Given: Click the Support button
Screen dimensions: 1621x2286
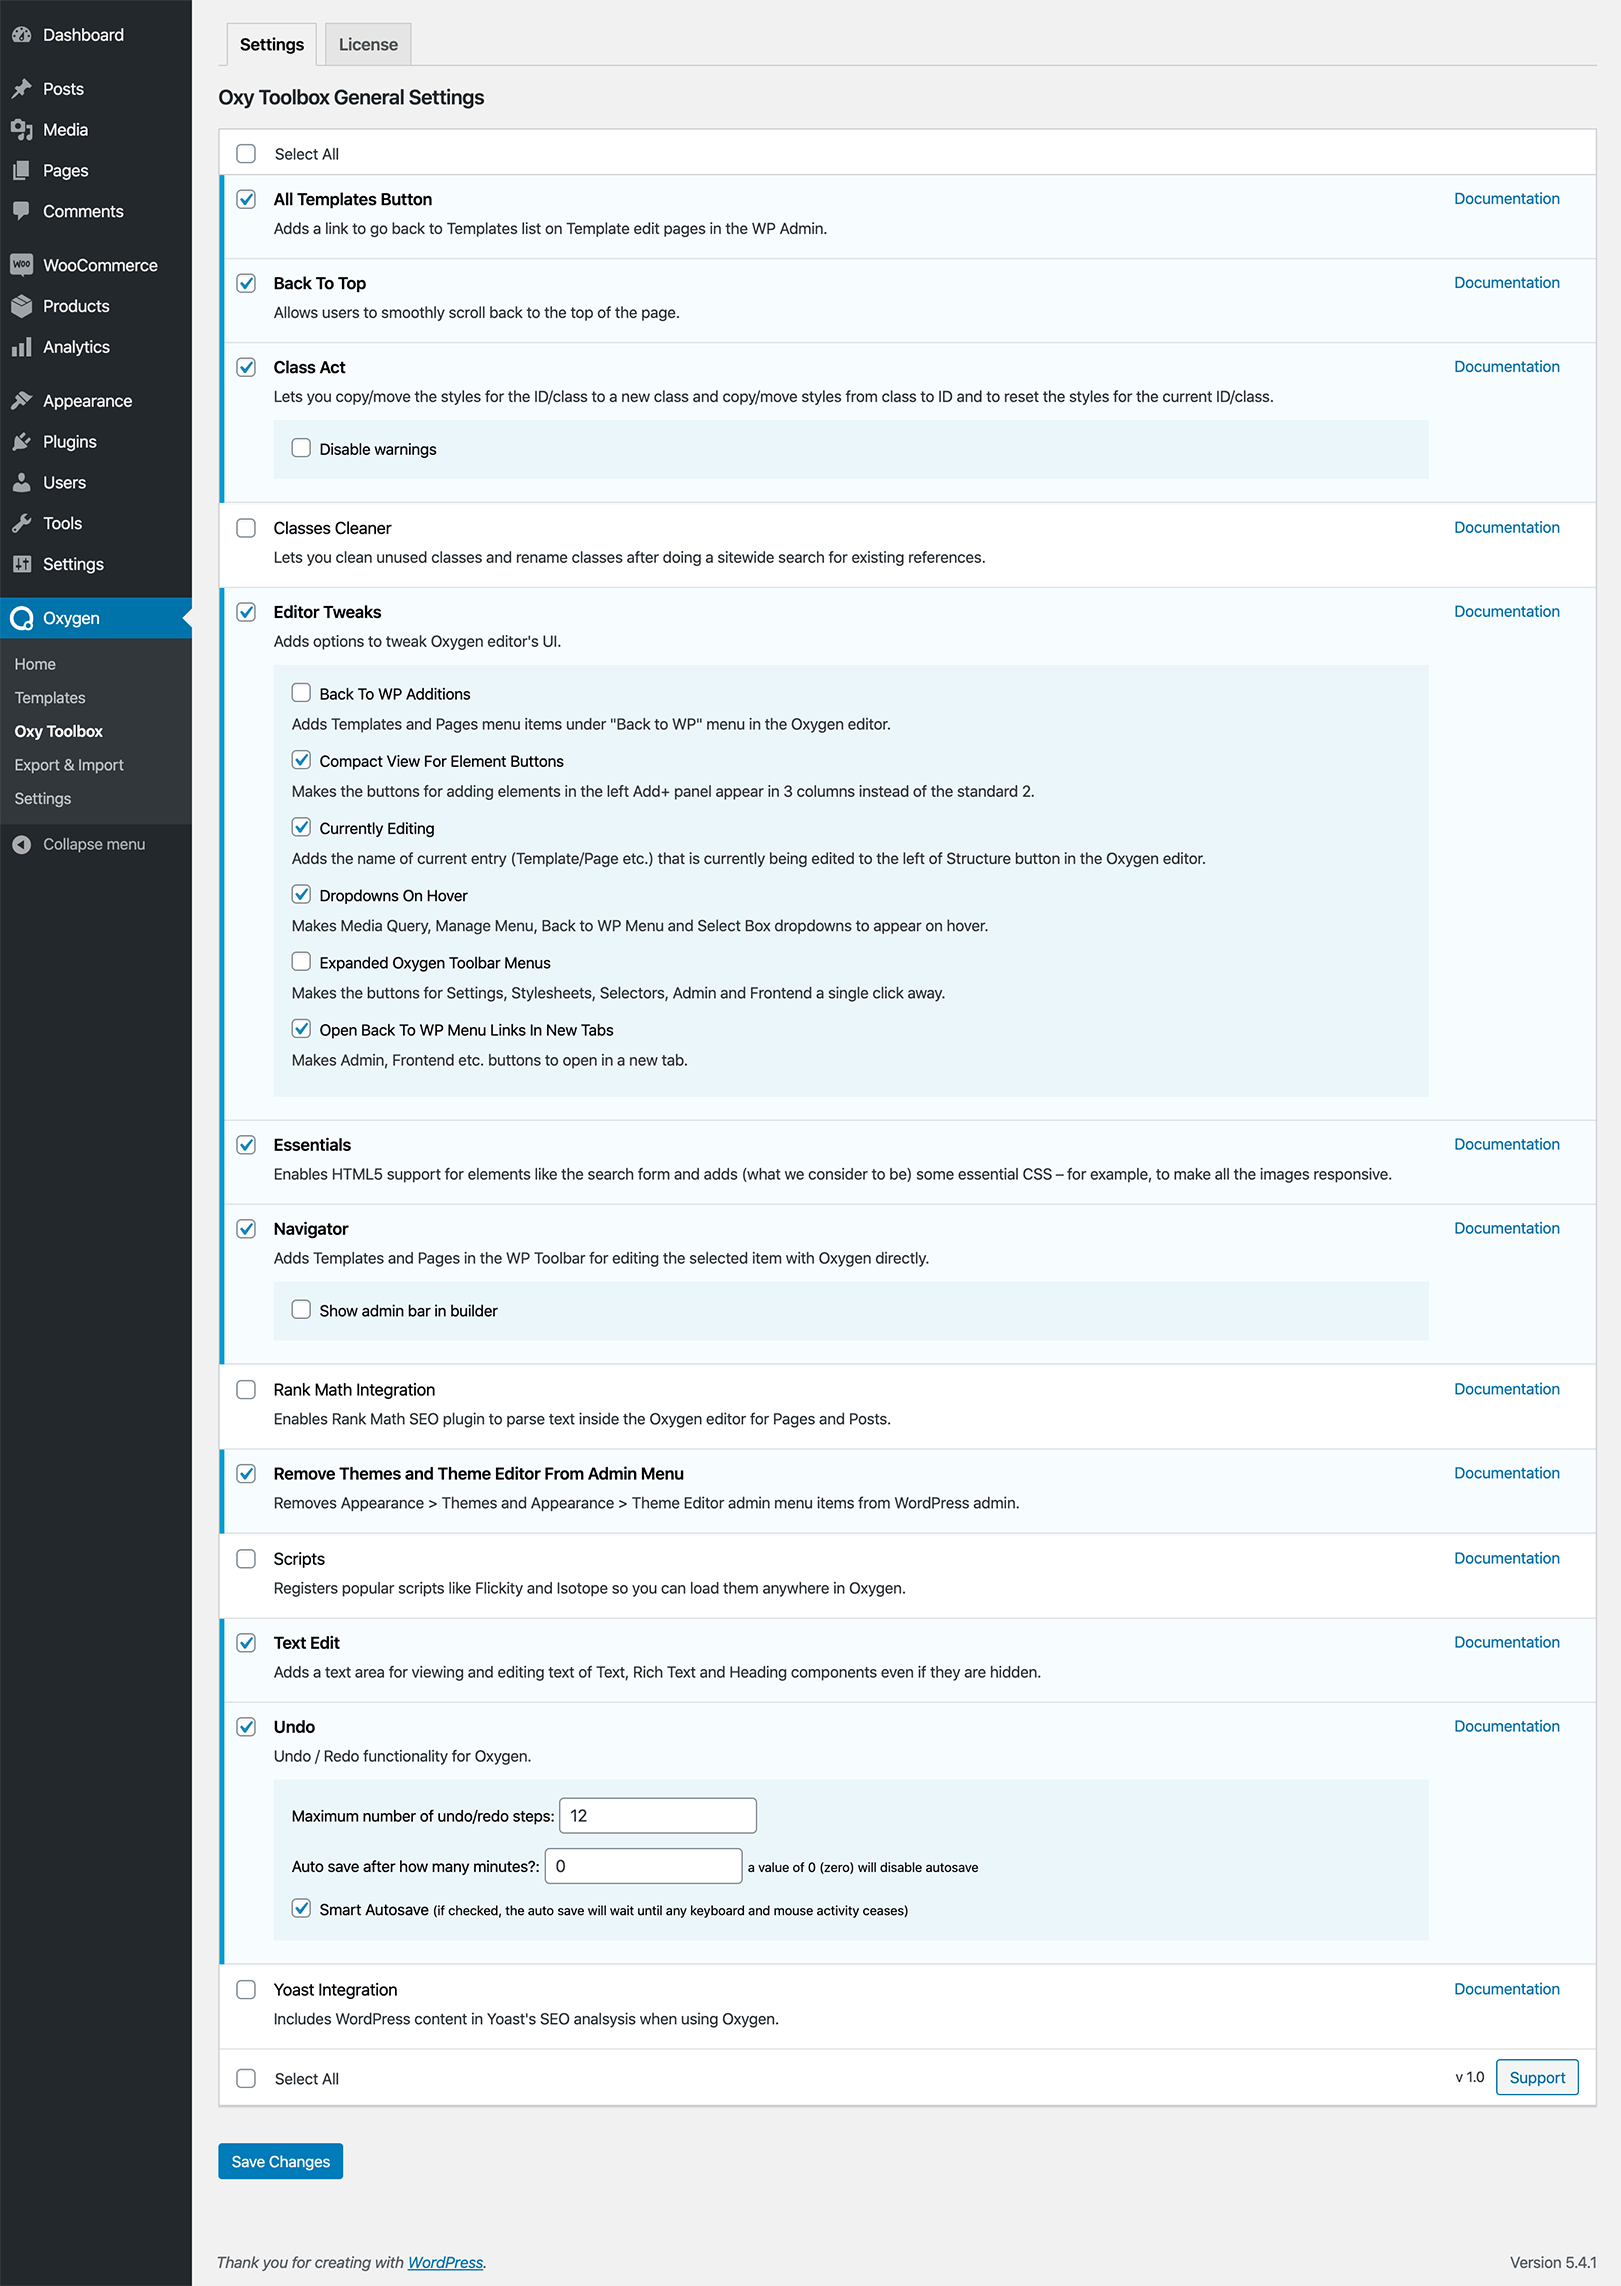Looking at the screenshot, I should click(1537, 2078).
